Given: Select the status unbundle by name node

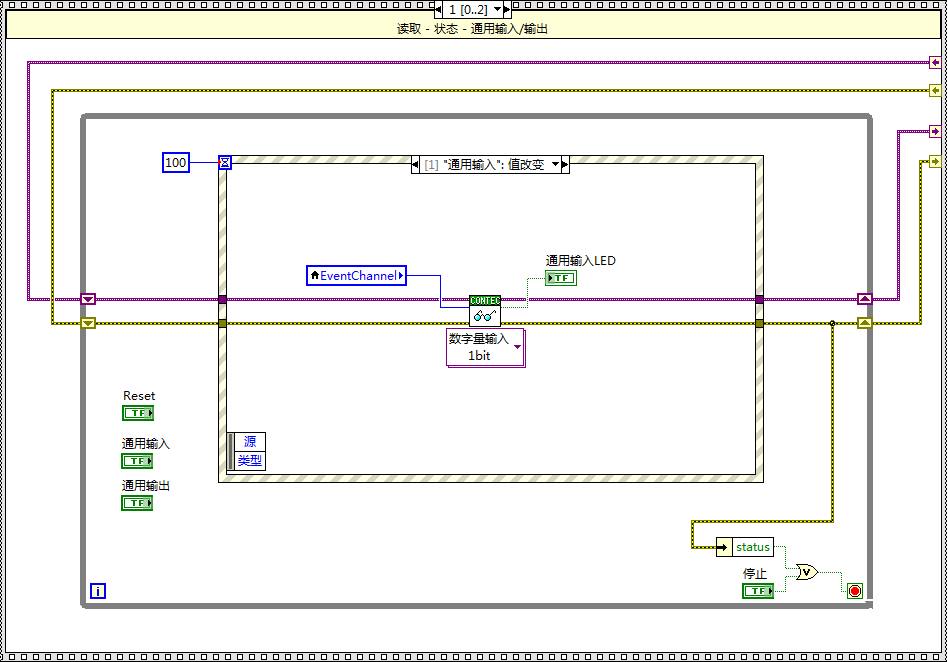Looking at the screenshot, I should [x=745, y=547].
